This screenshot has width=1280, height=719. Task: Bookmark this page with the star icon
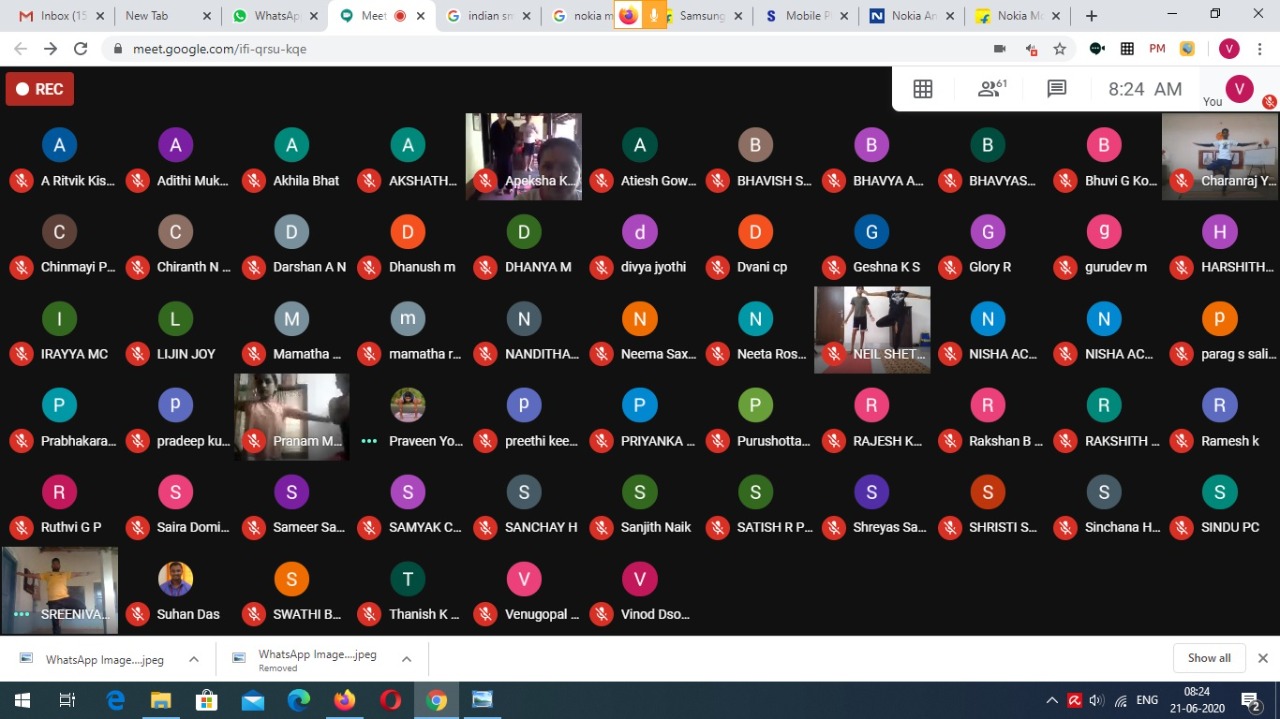pyautogui.click(x=1060, y=49)
